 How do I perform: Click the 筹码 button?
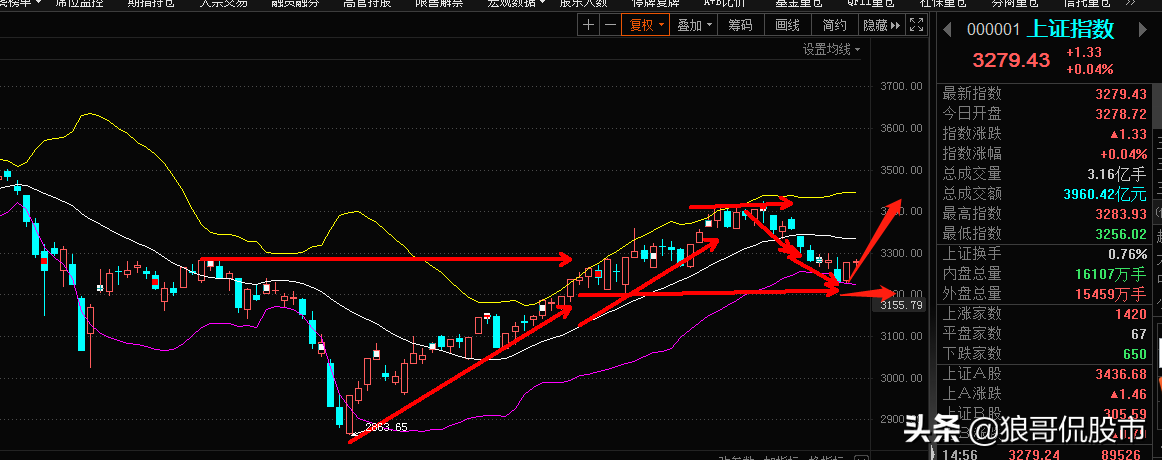[x=740, y=25]
